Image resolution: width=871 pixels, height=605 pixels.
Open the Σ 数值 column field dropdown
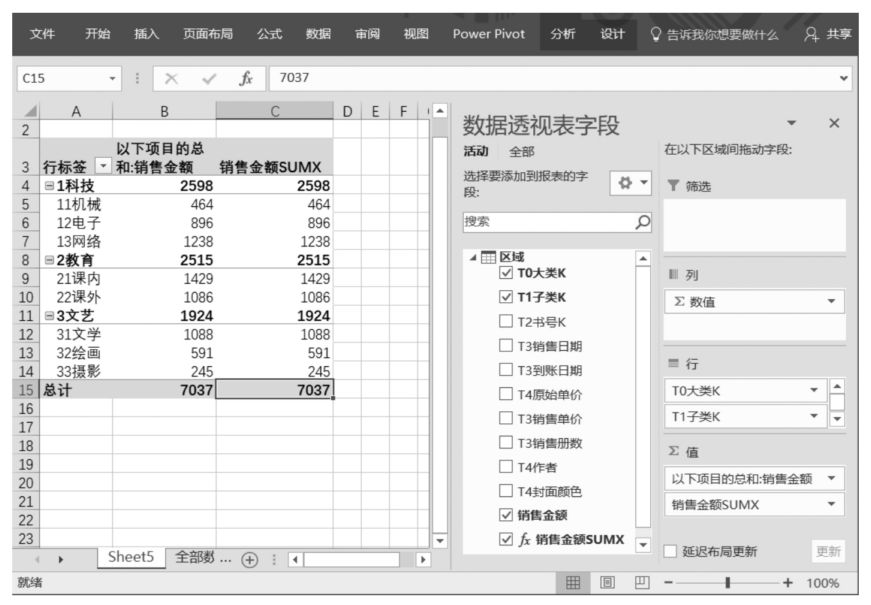click(x=832, y=302)
